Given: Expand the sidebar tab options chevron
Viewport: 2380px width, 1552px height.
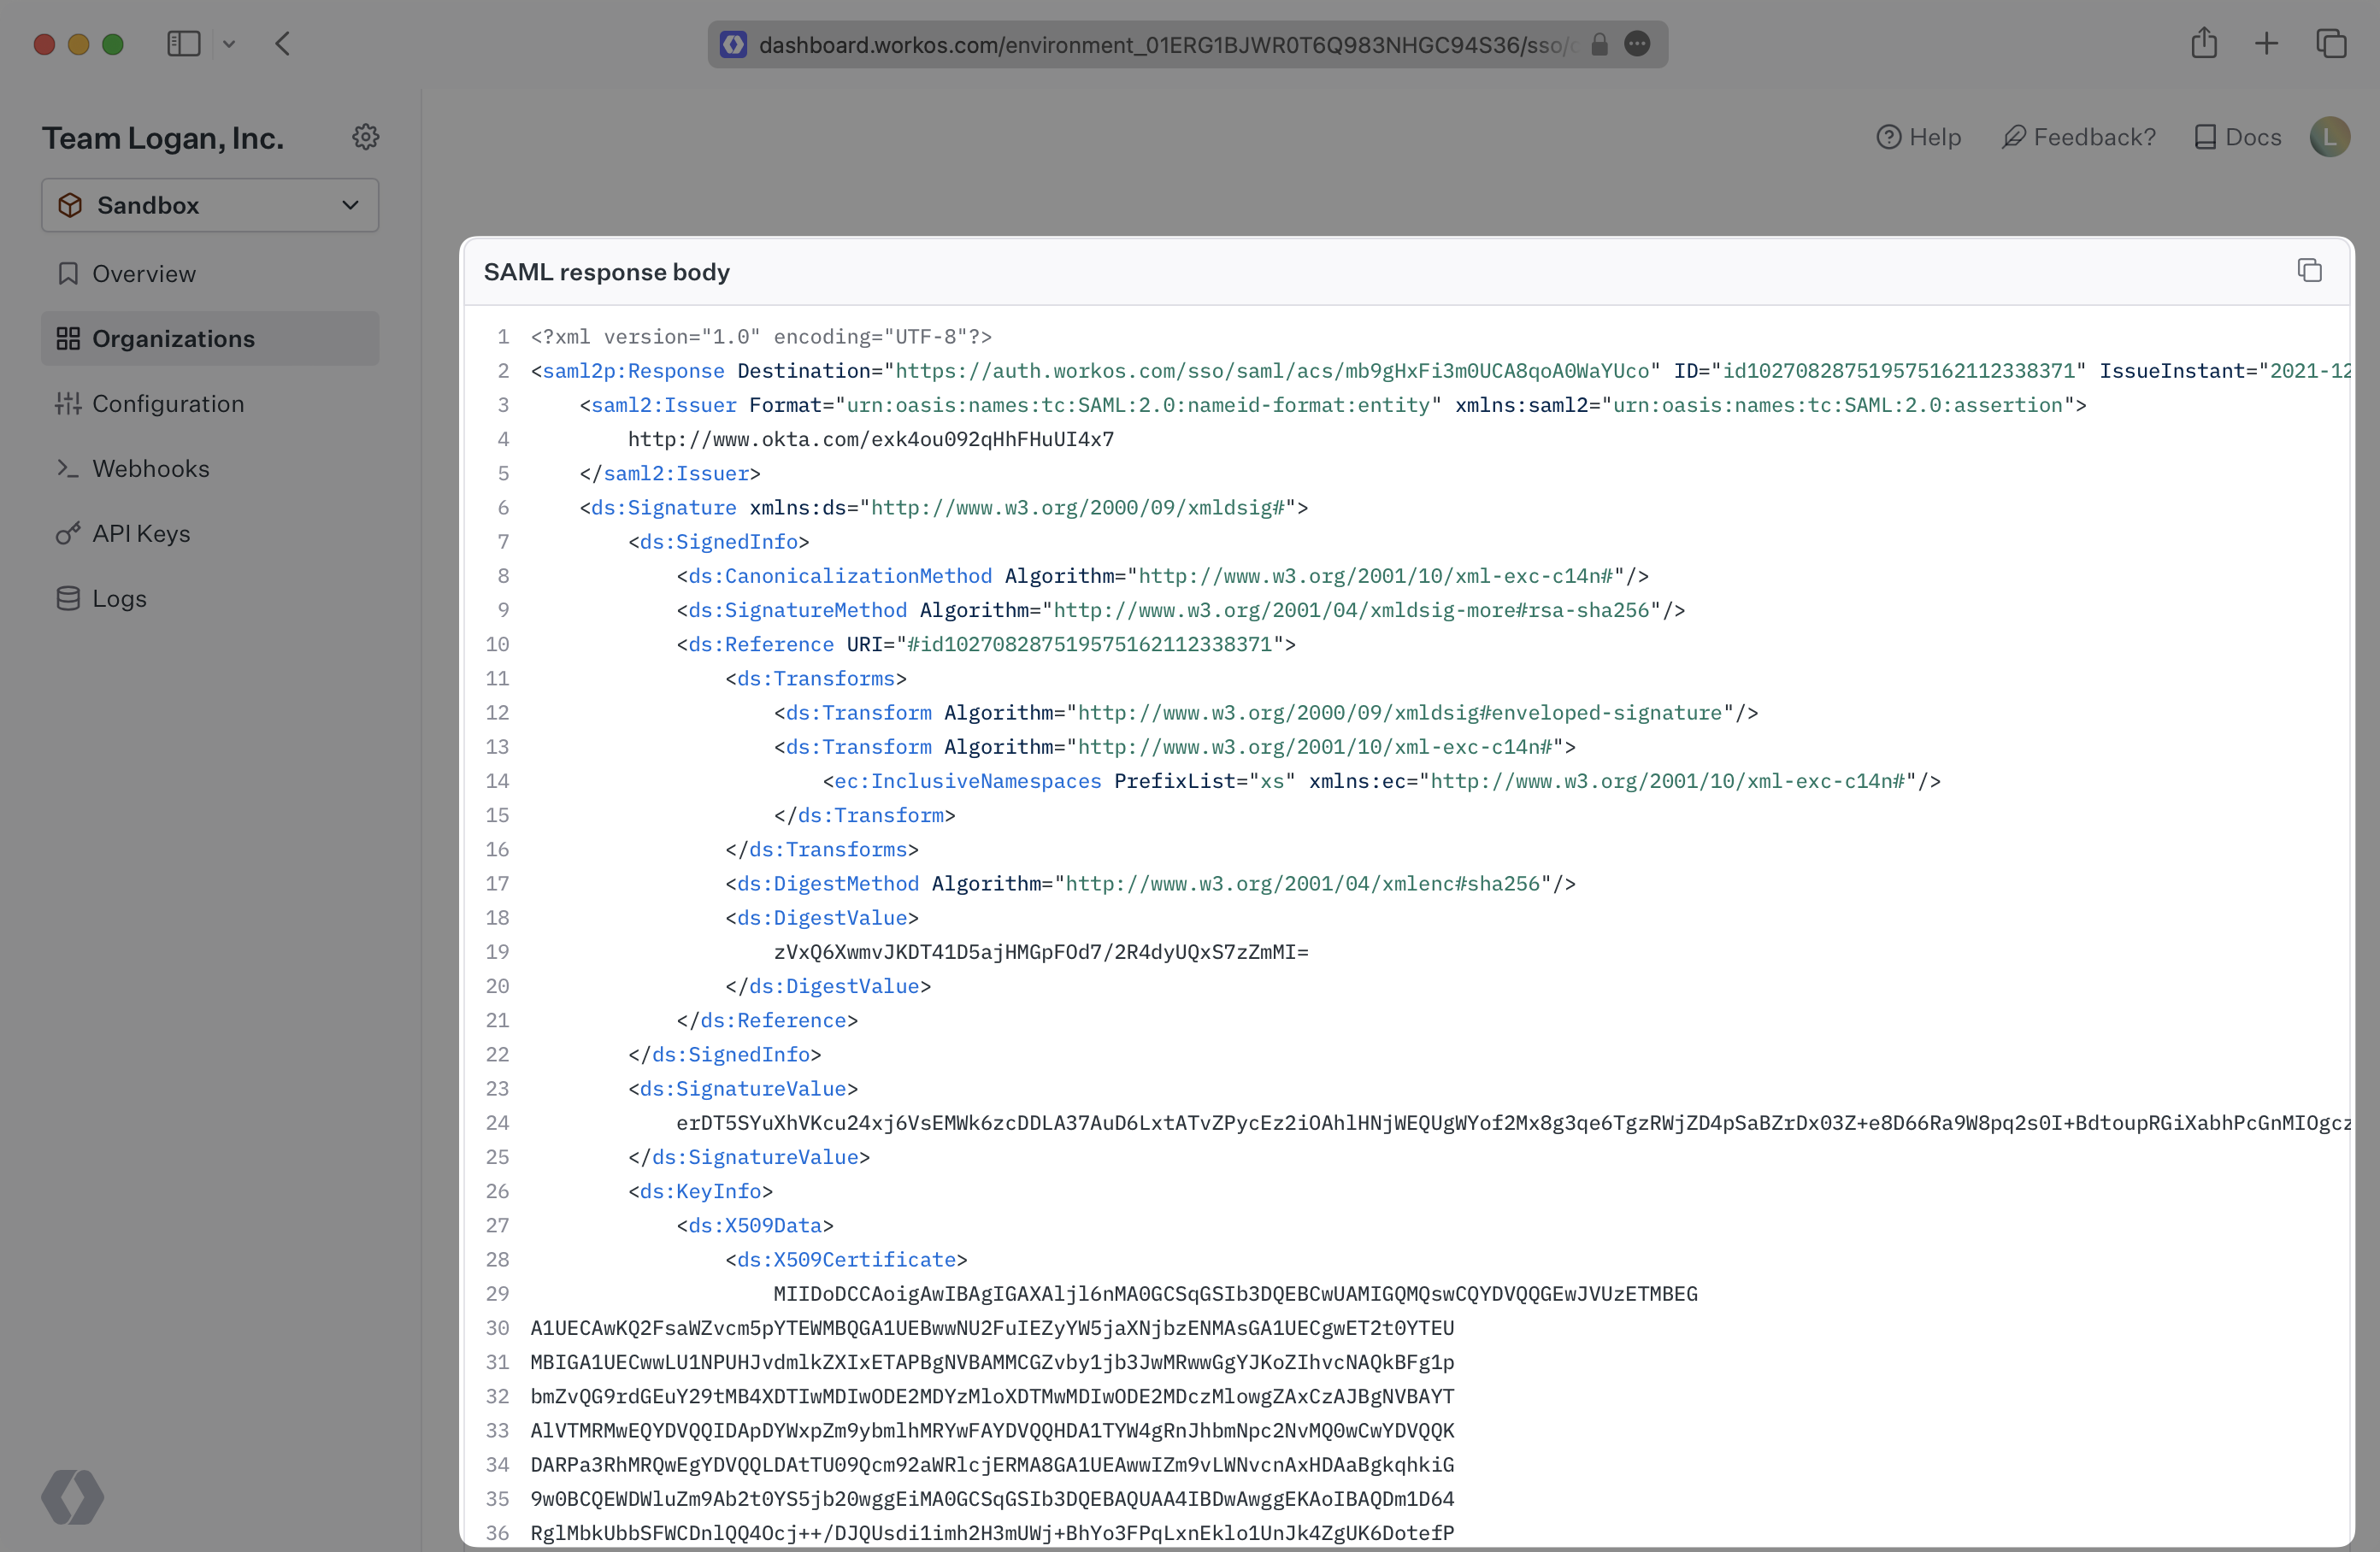Looking at the screenshot, I should click(x=230, y=44).
